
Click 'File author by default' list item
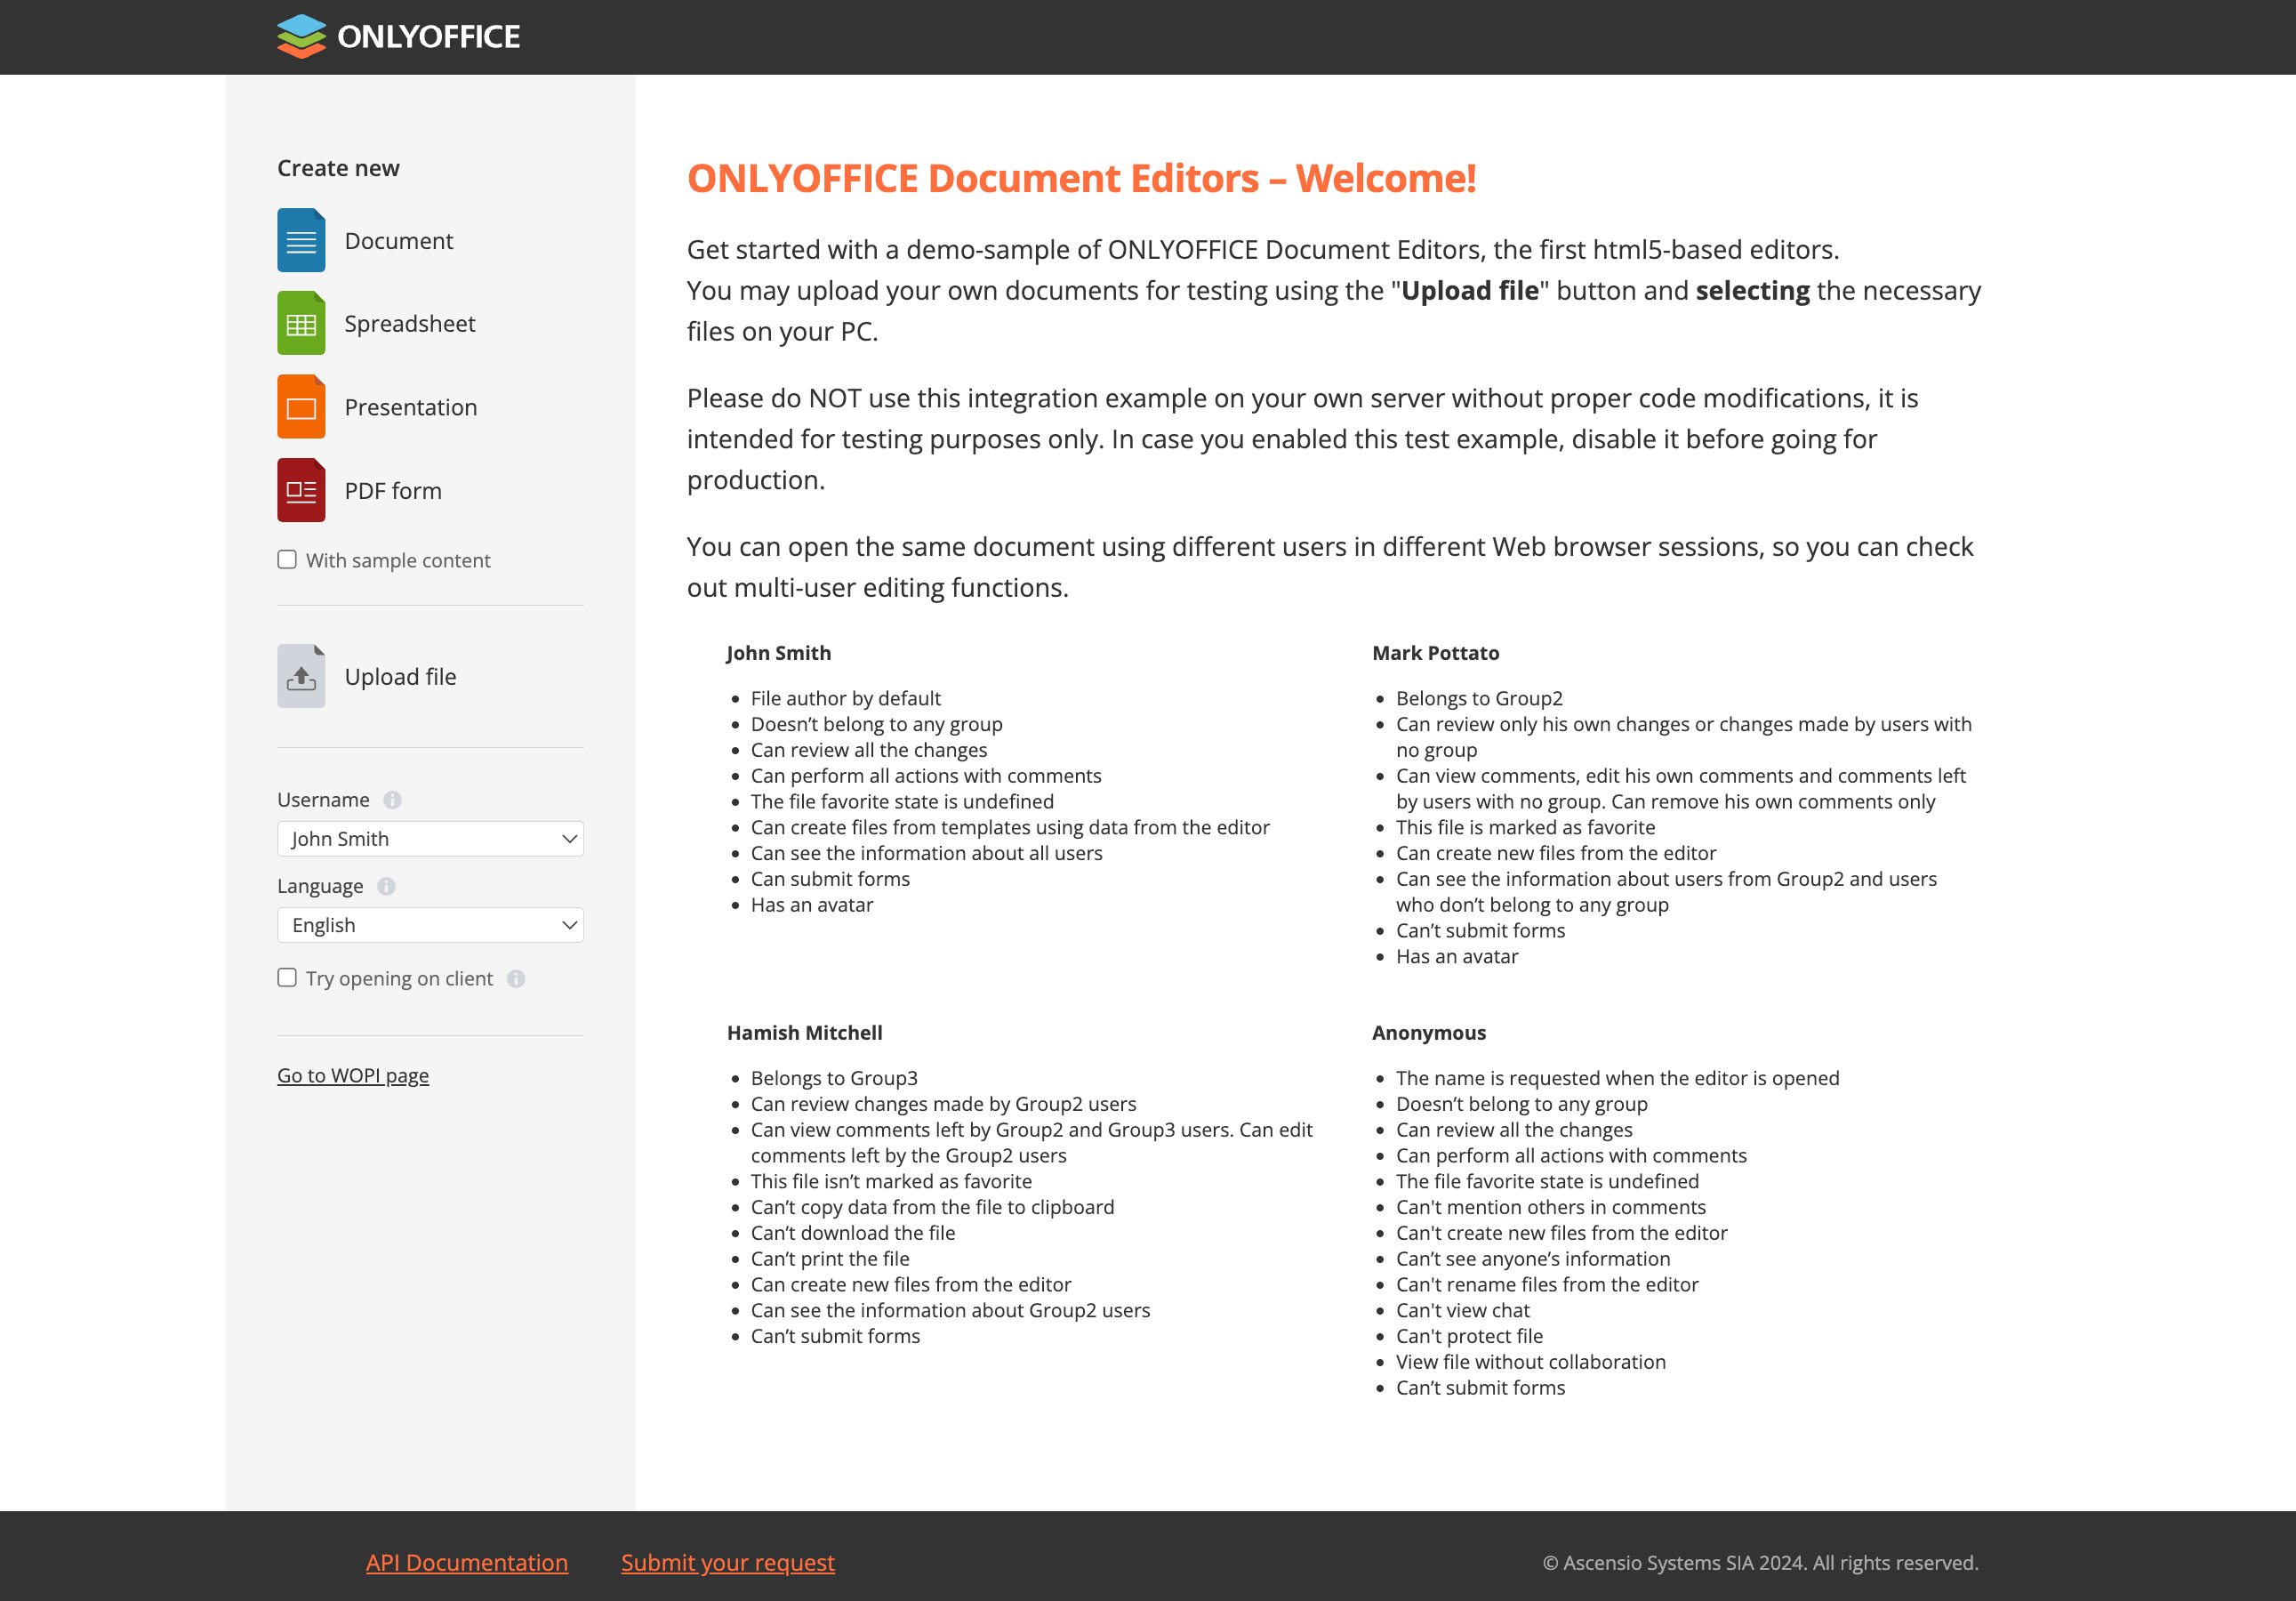[x=846, y=698]
